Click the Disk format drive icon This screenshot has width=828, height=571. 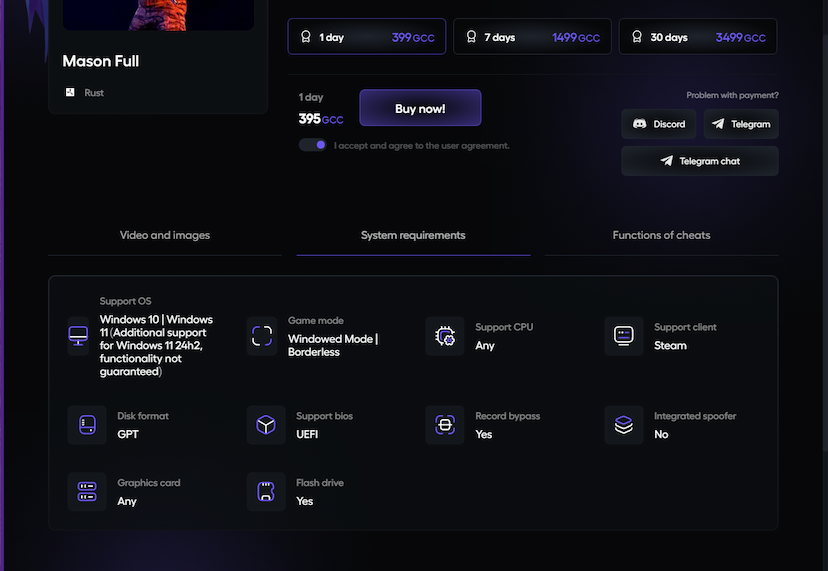click(87, 425)
